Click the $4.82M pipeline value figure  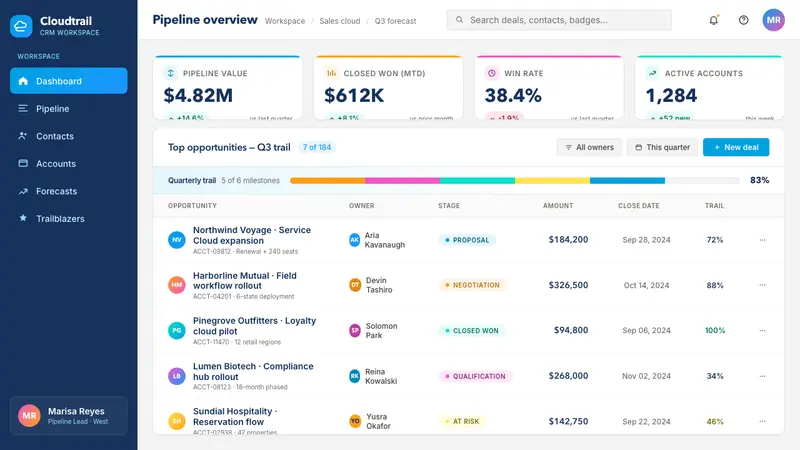(x=198, y=95)
